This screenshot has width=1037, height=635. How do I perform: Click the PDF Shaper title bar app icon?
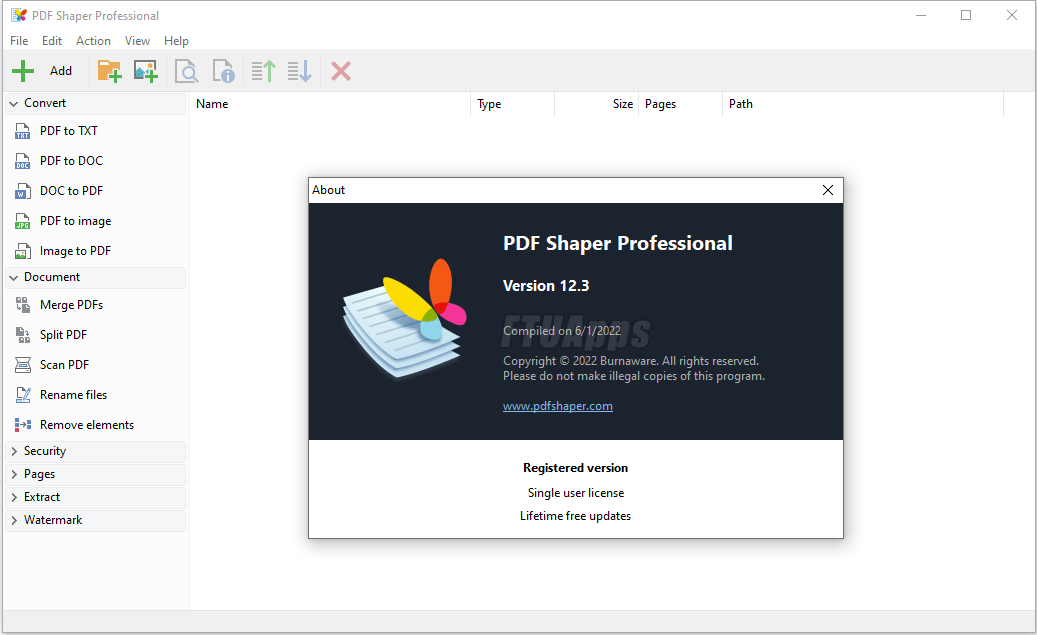[19, 15]
